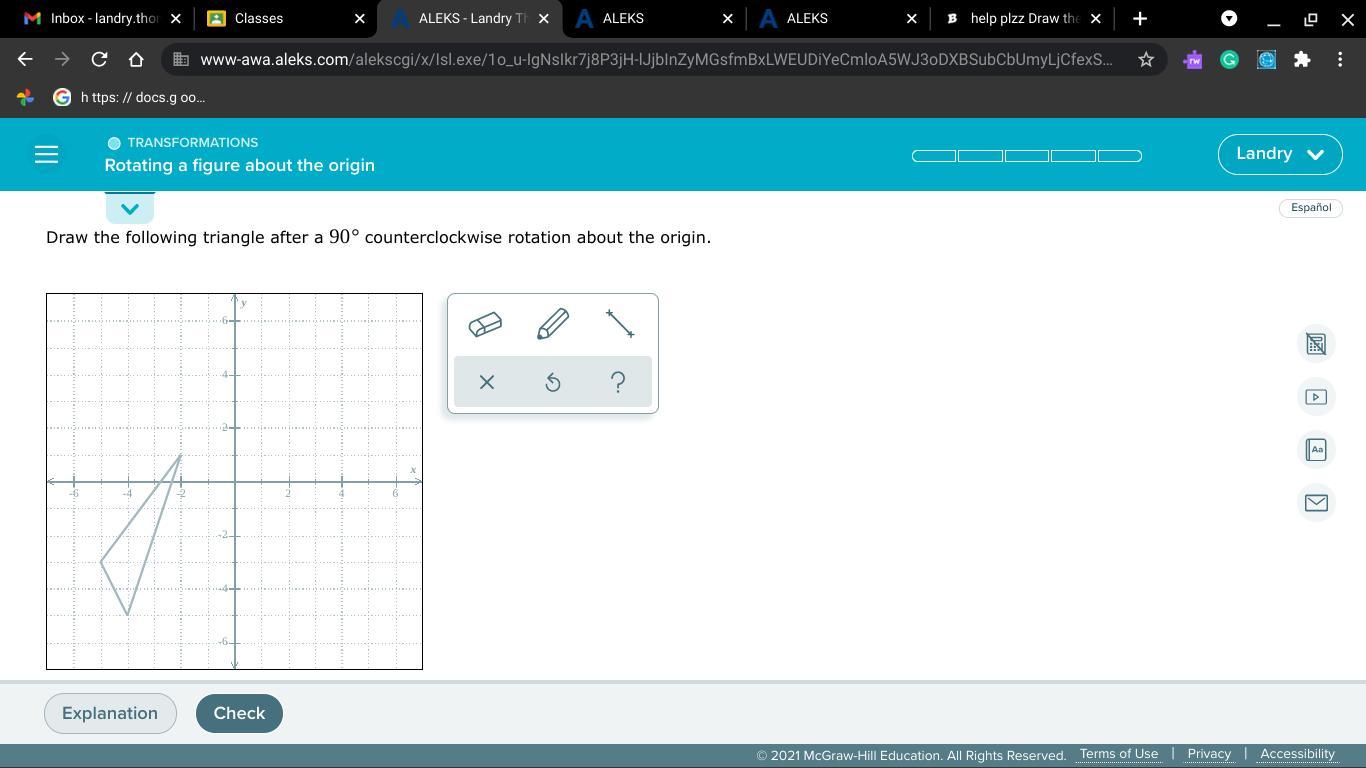Viewport: 1366px width, 768px height.
Task: Click the origin of the coordinate grid
Action: [x=235, y=482]
